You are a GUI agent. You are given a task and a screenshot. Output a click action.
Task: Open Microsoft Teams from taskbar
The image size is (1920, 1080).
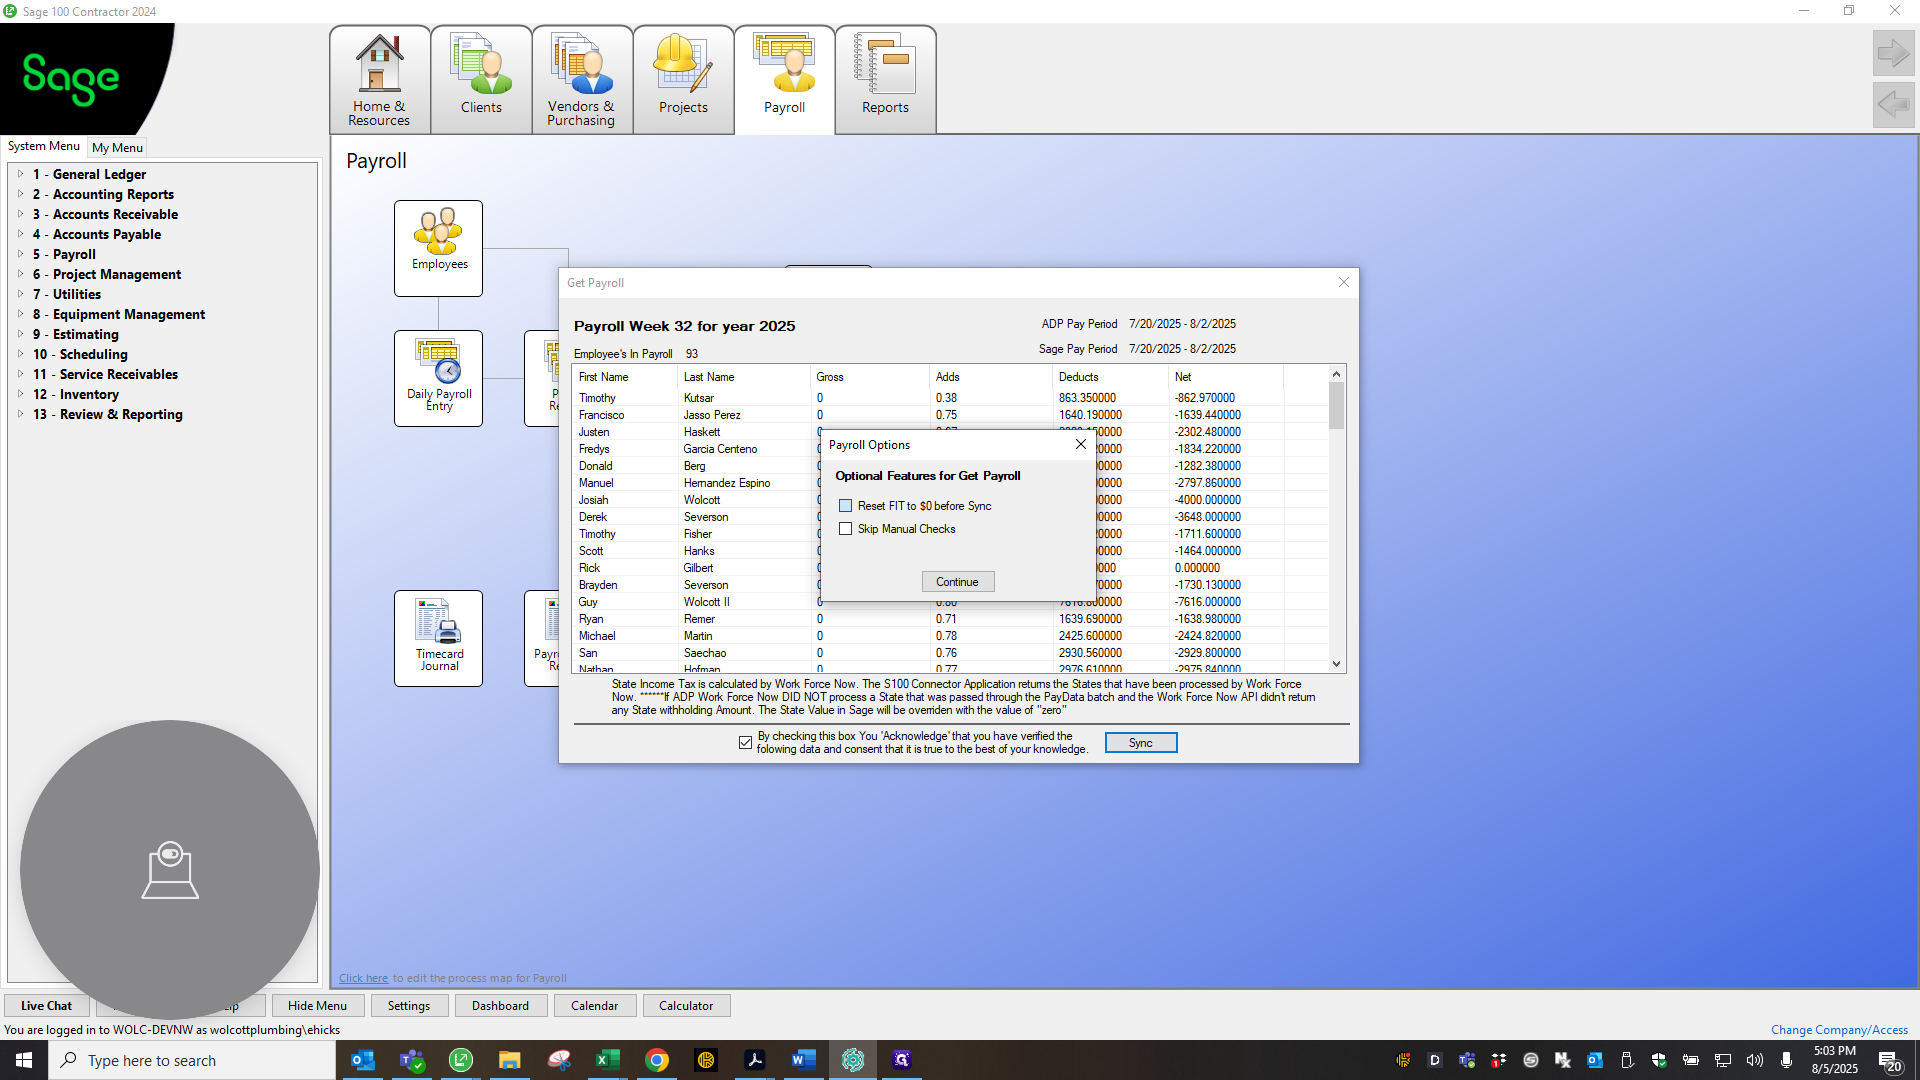click(x=412, y=1060)
